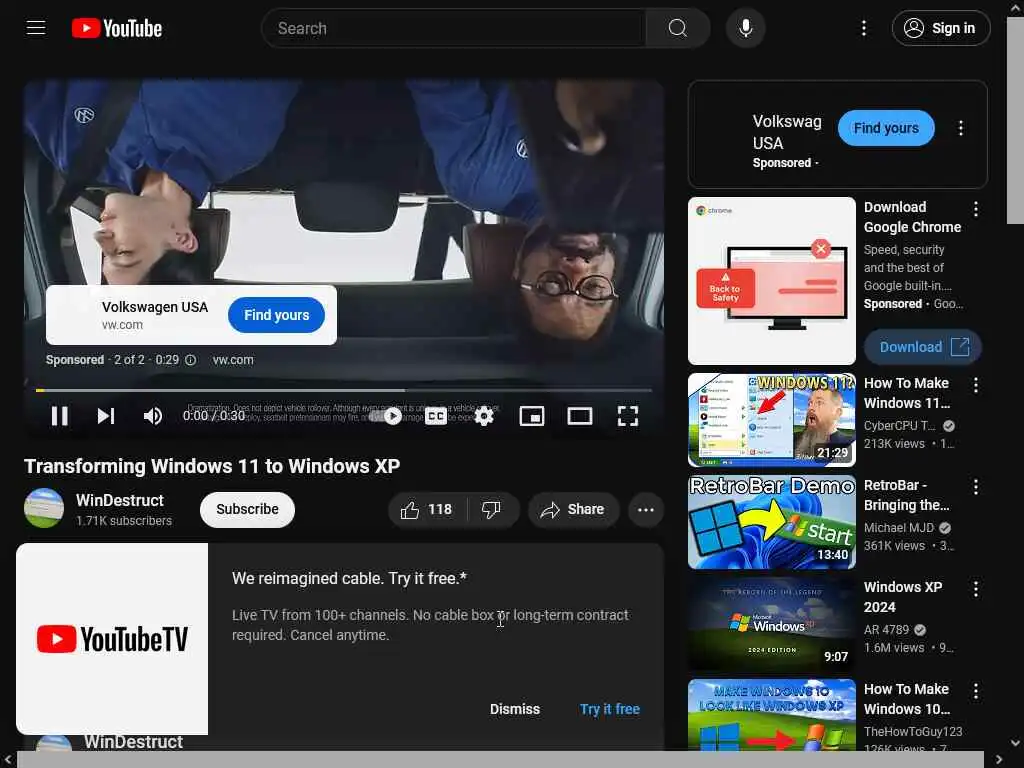Open ad info icon next to 0:29
Viewport: 1024px width, 768px height.
tap(191, 360)
